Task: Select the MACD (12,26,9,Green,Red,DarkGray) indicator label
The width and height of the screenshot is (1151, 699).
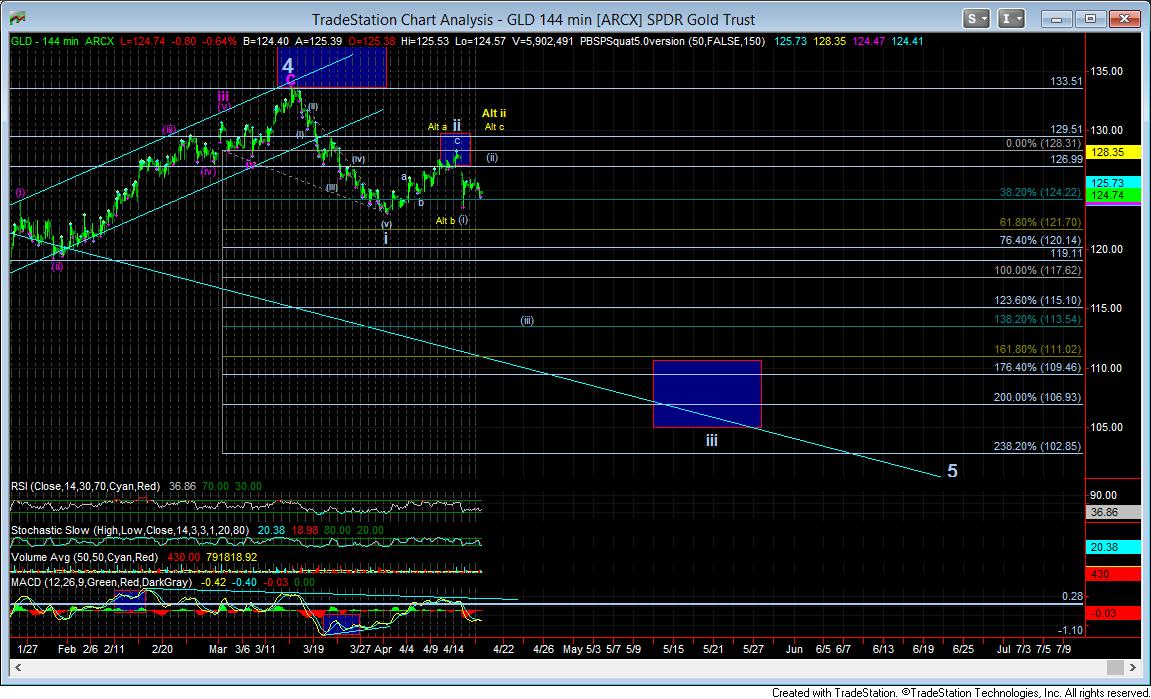Action: (x=101, y=582)
